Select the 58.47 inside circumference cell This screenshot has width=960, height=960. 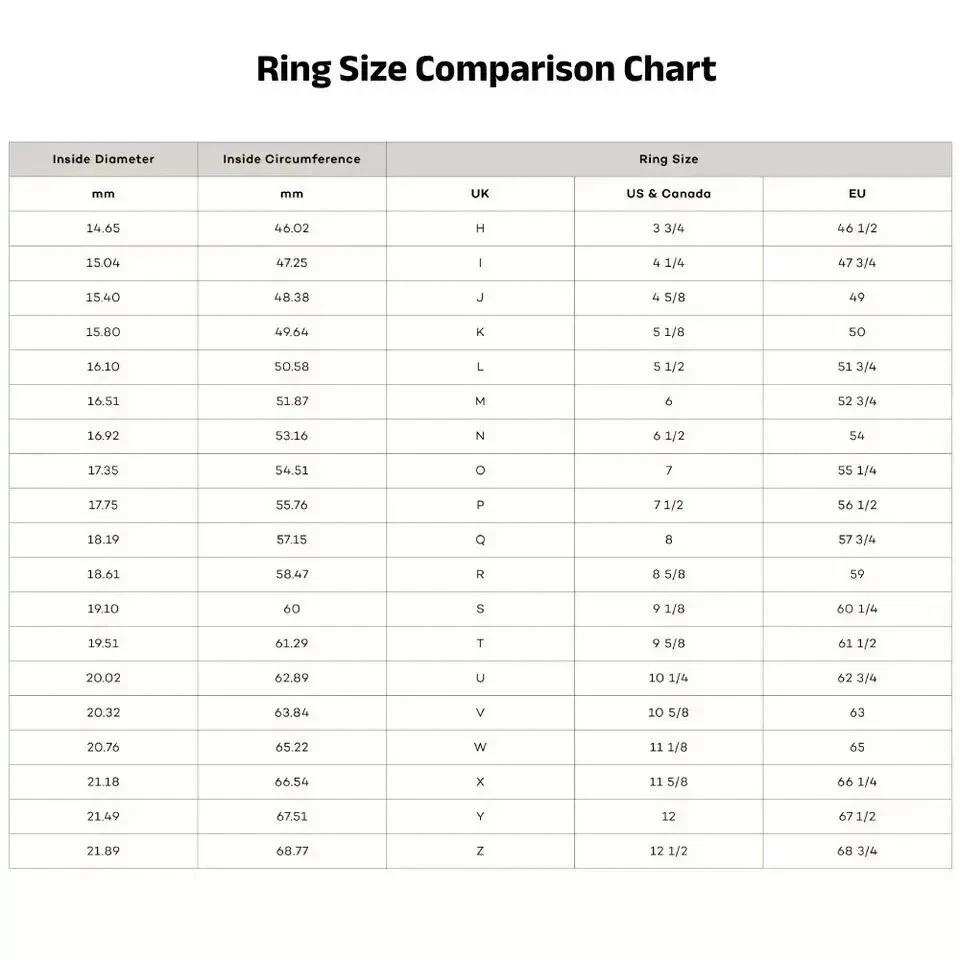(291, 574)
